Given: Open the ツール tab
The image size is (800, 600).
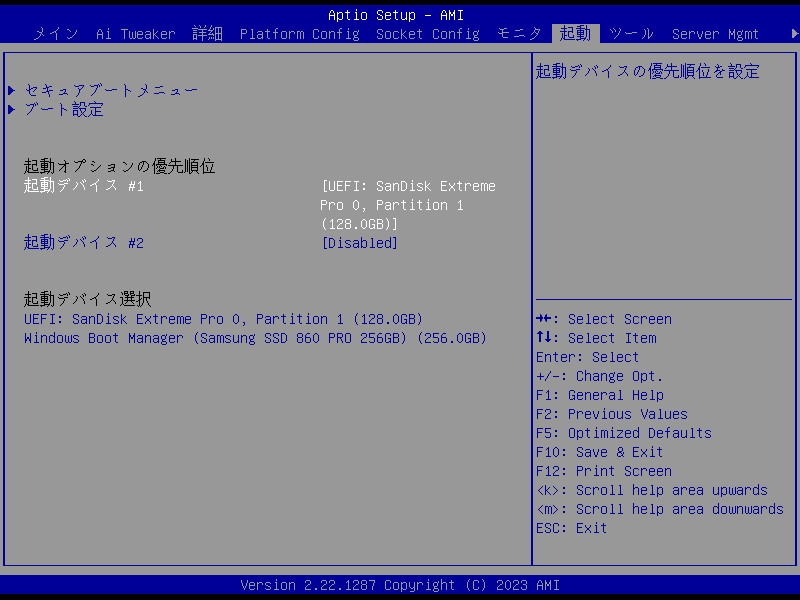Looking at the screenshot, I should pos(631,34).
